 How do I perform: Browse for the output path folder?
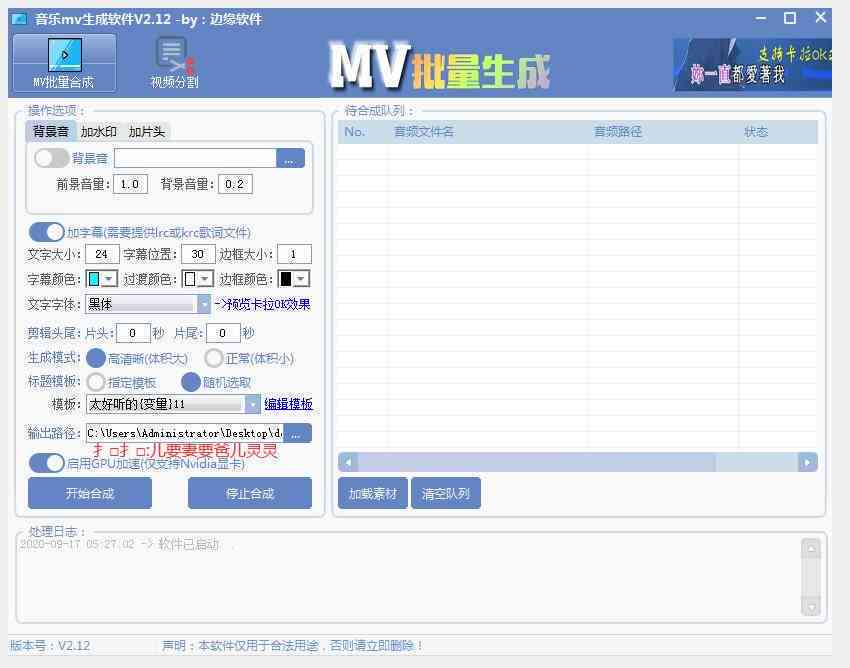(297, 433)
